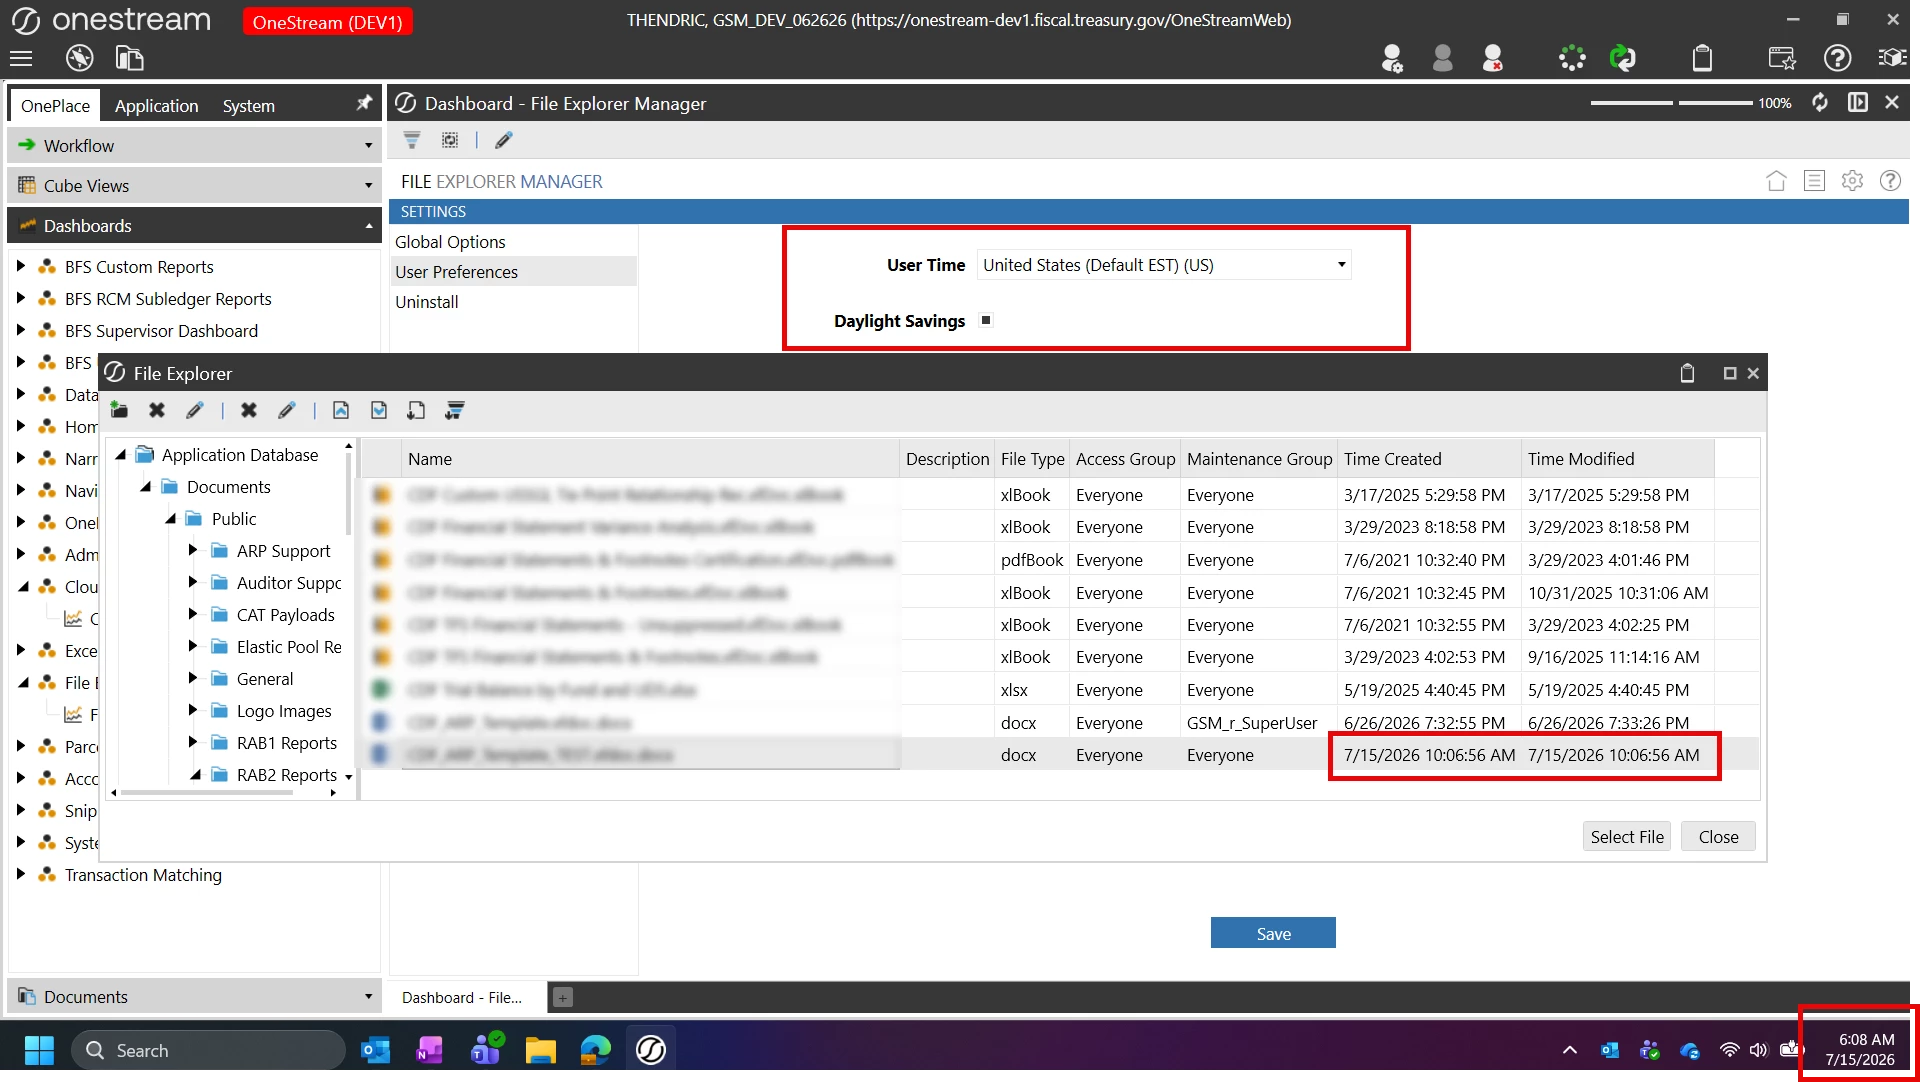Expand the BFS RCM Subledger Reports node
Viewport: 1920px width, 1082px height.
point(20,299)
